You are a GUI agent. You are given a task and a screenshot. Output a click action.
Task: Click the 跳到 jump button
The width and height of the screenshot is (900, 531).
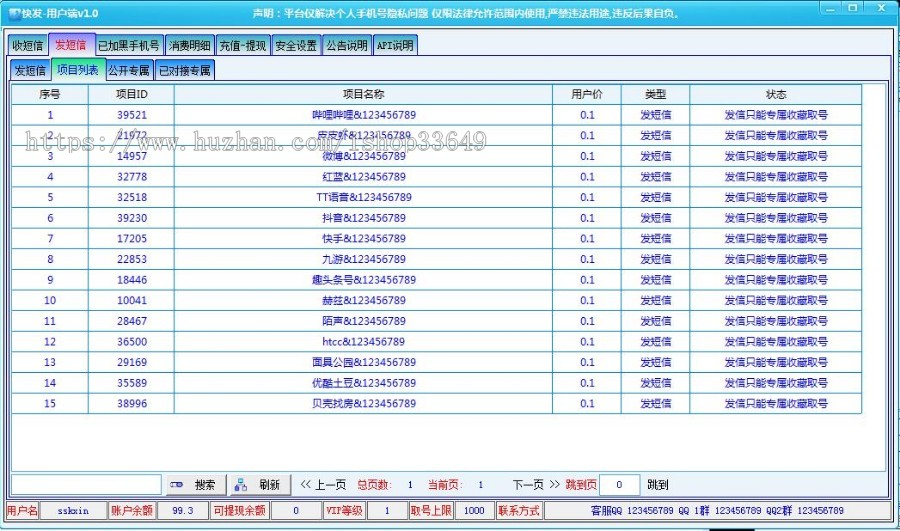(657, 485)
